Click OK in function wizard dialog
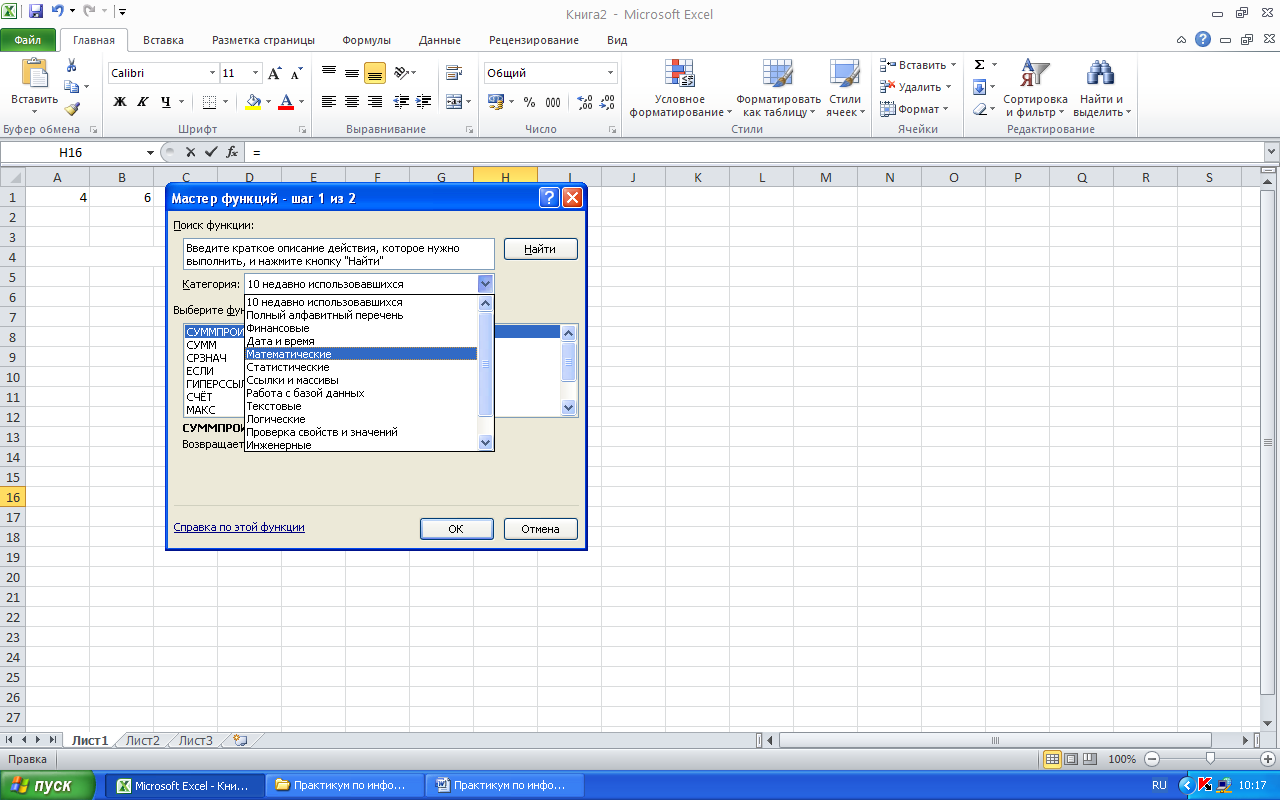Screen dimensions: 1280x800 tap(456, 529)
